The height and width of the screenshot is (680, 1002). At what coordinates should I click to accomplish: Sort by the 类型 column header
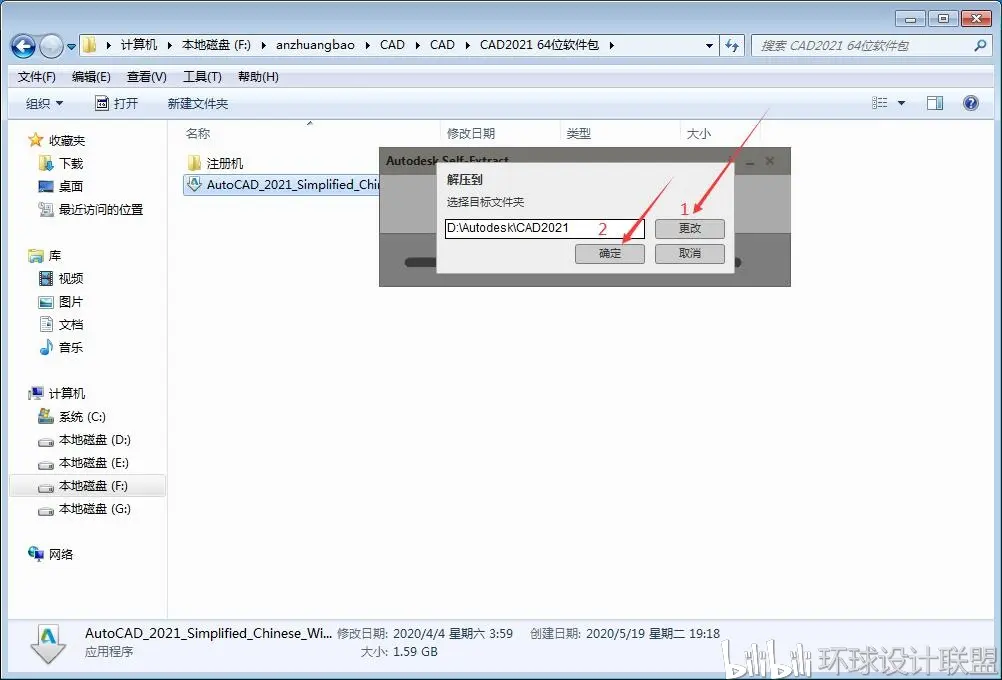[x=578, y=134]
